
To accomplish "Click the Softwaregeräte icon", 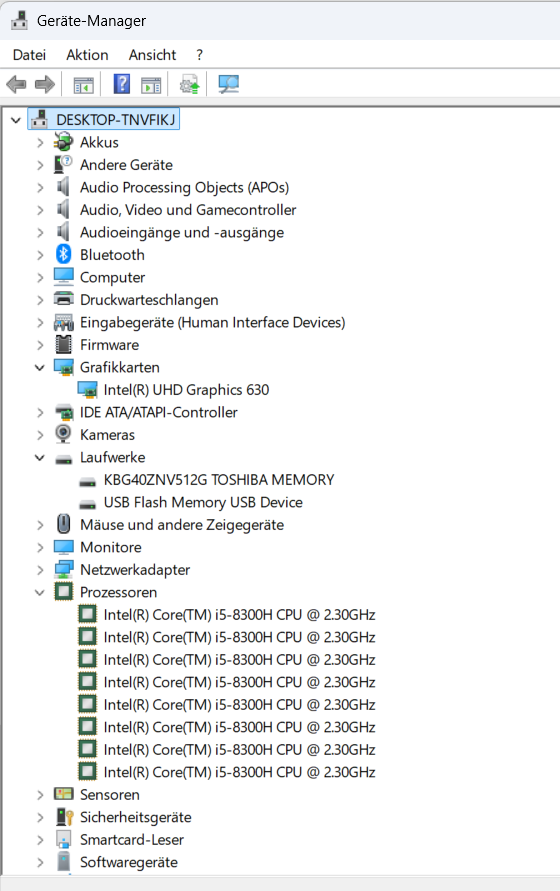I will (x=64, y=861).
